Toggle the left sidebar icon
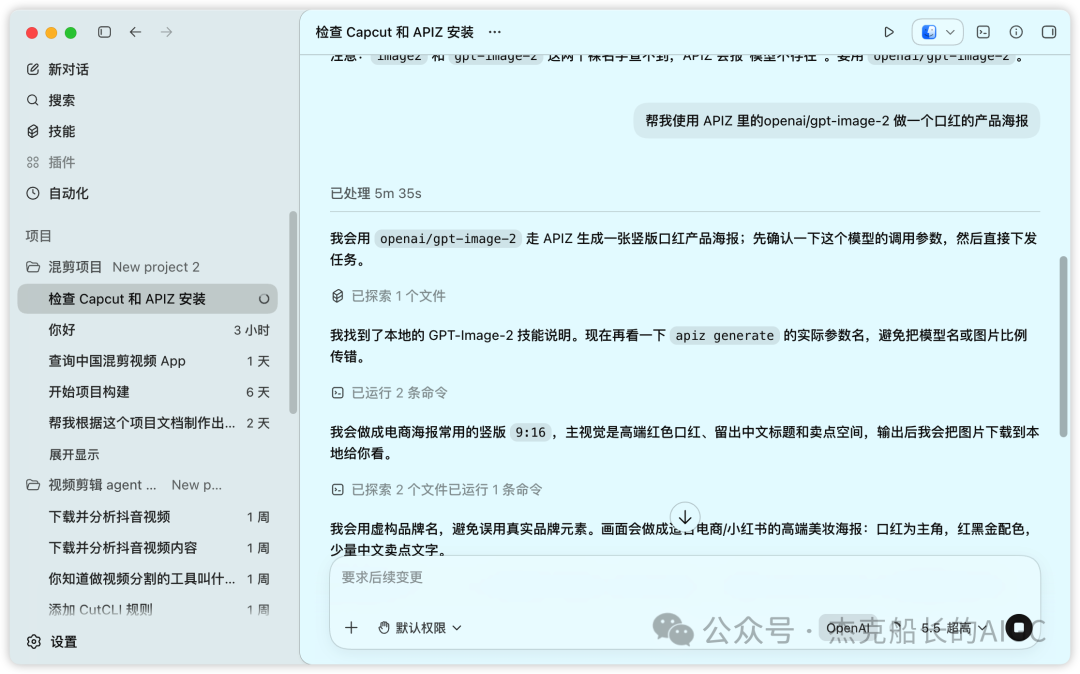This screenshot has width=1080, height=674. point(104,32)
